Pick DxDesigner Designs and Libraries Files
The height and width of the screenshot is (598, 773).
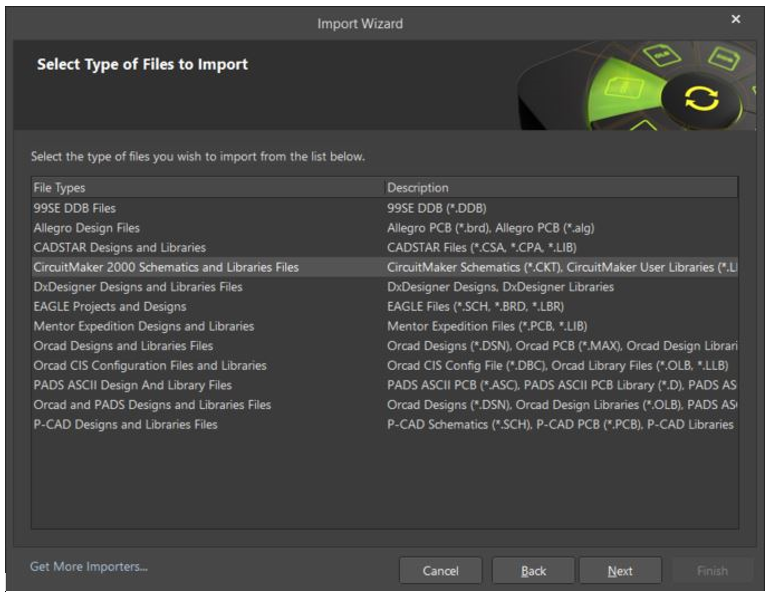pos(138,287)
